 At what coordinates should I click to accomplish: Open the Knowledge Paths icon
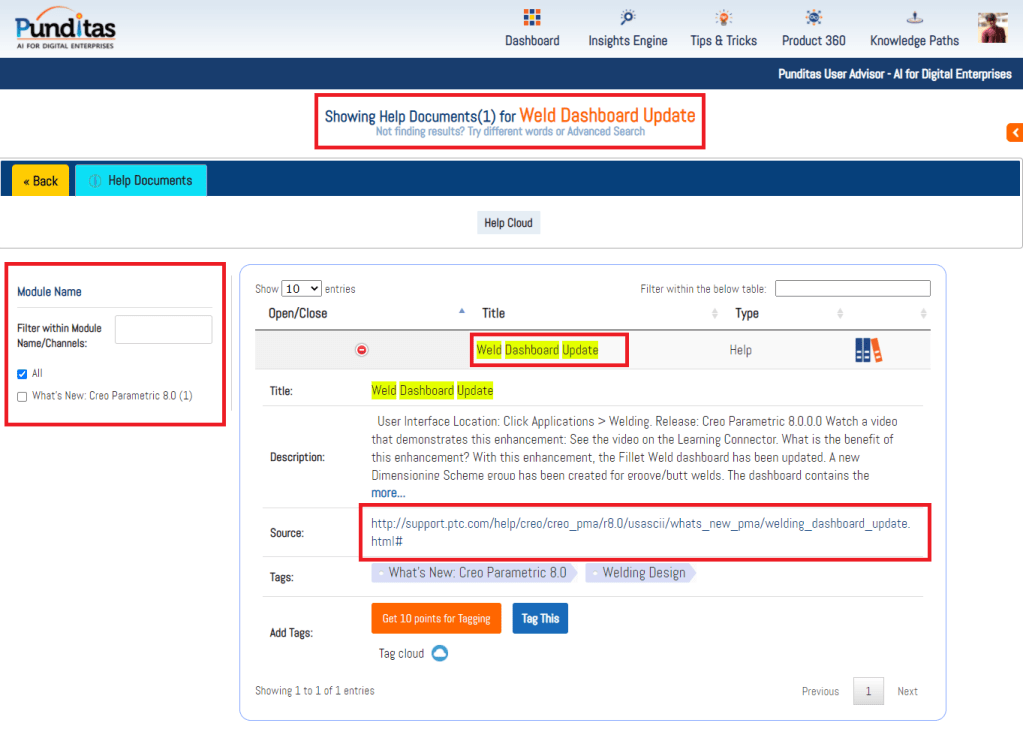914,18
